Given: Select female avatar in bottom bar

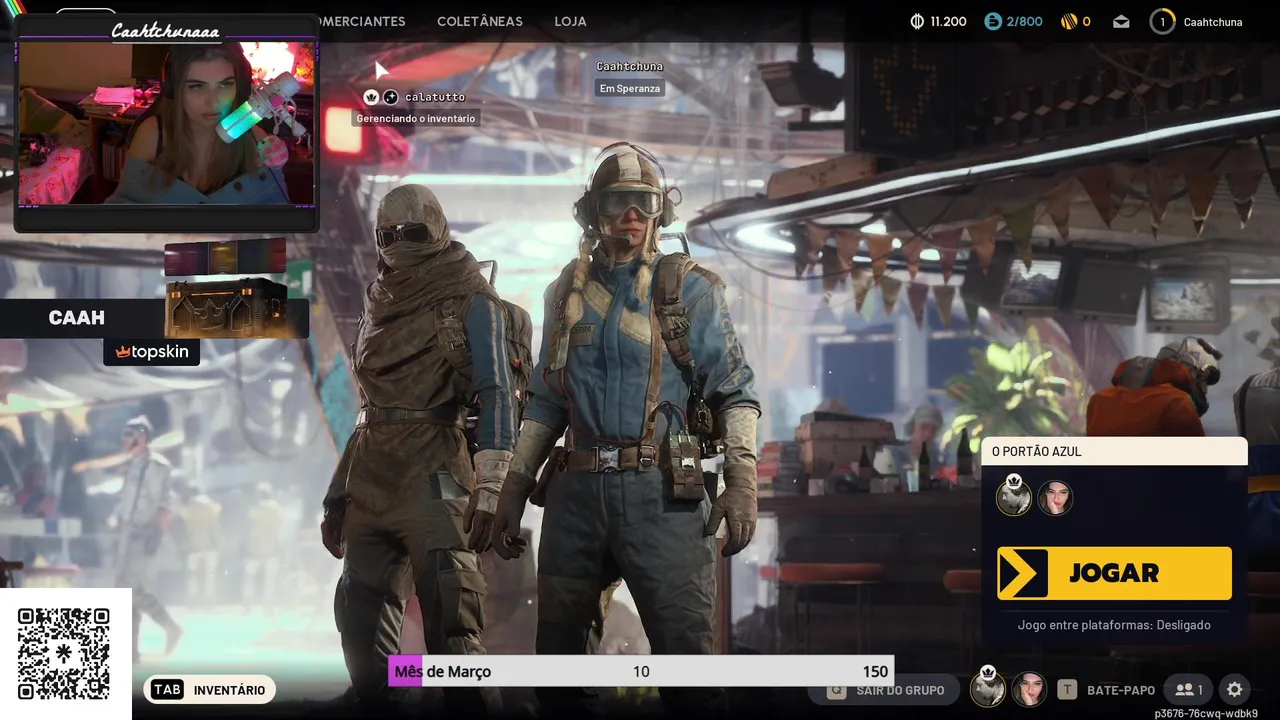Looking at the screenshot, I should click(1029, 689).
